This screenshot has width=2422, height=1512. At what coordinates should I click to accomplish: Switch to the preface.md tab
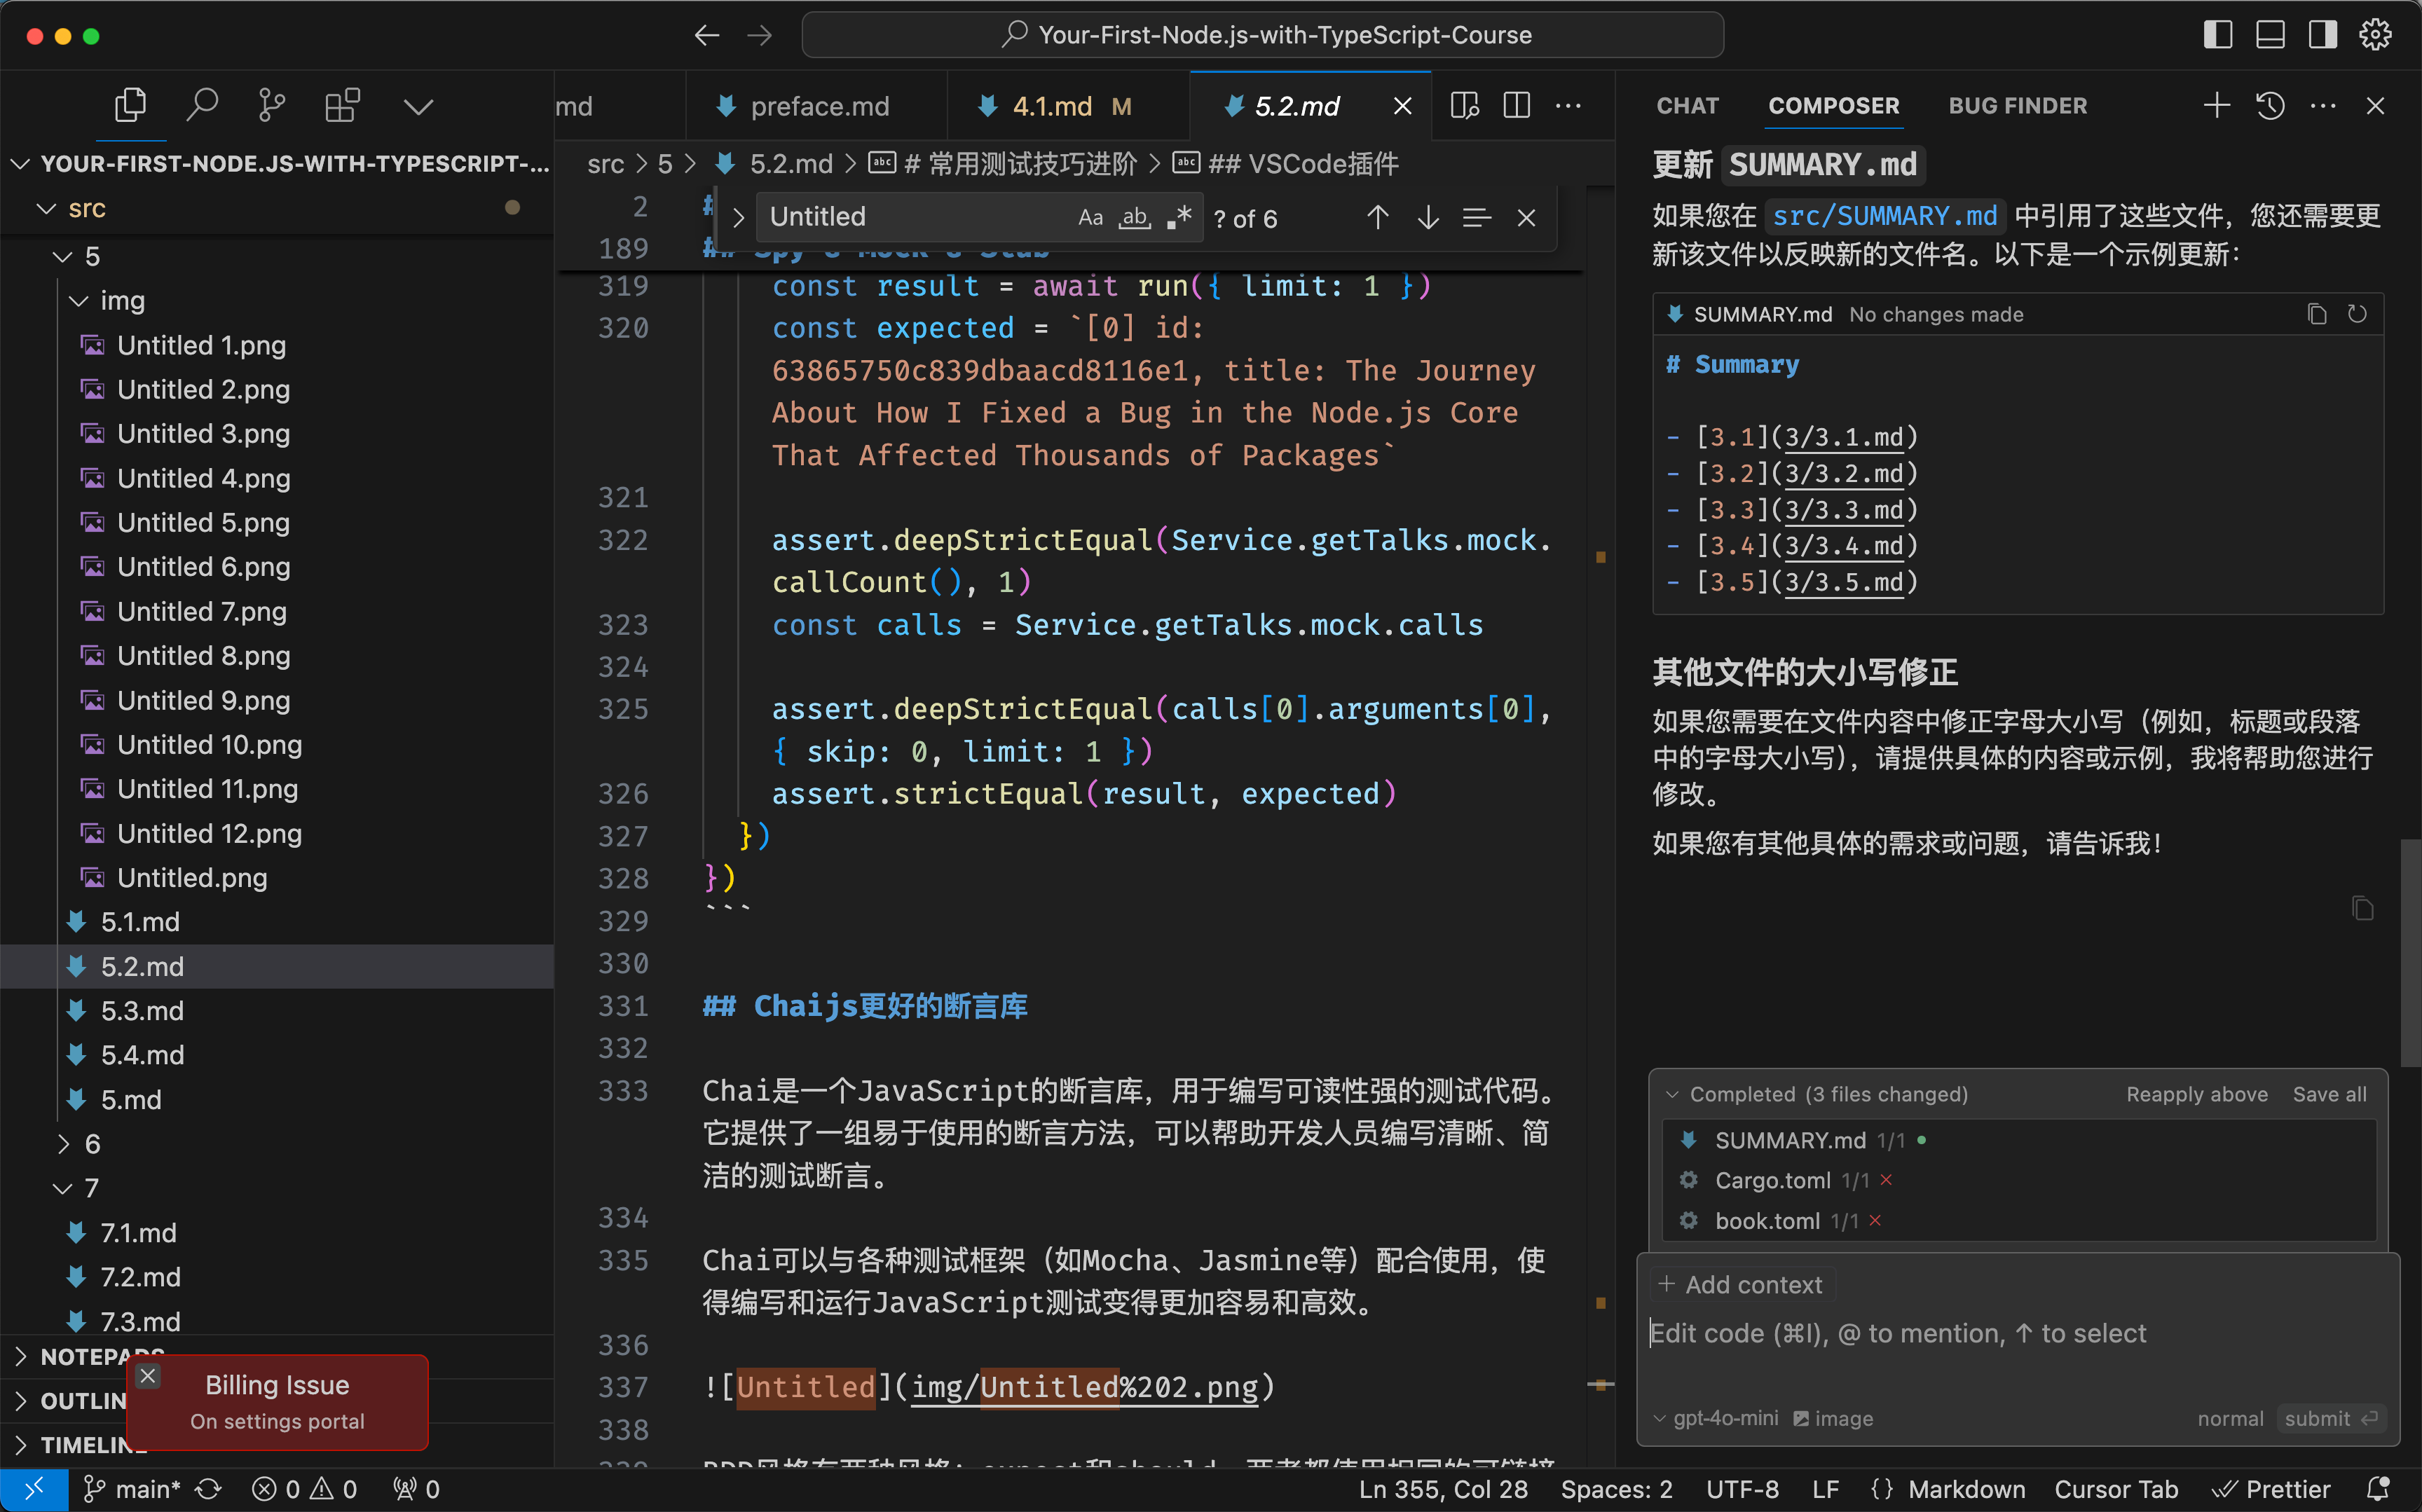pyautogui.click(x=818, y=106)
